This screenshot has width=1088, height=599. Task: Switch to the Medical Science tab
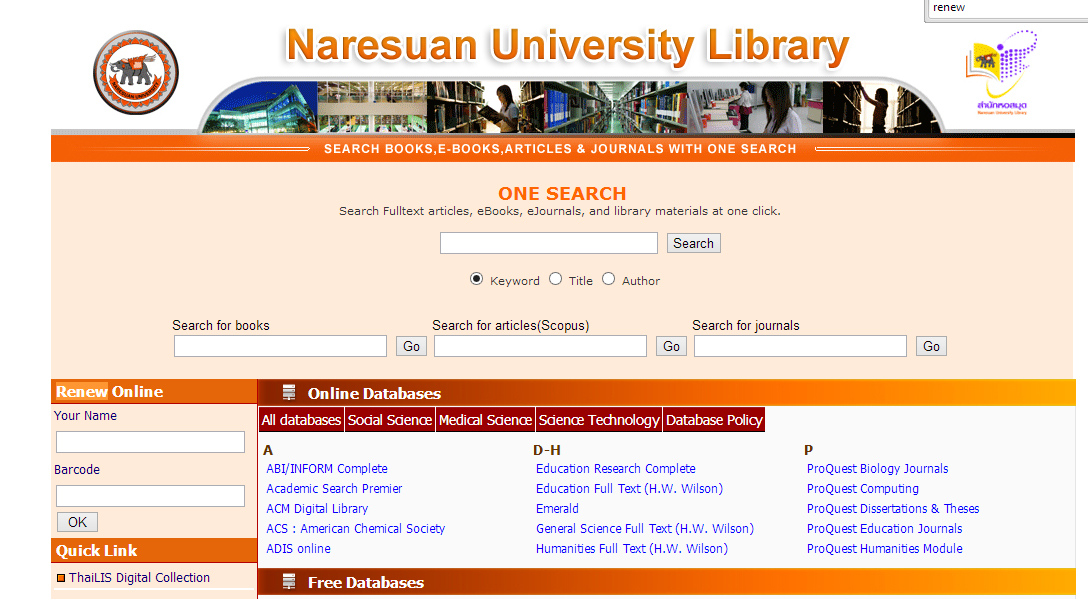point(486,420)
